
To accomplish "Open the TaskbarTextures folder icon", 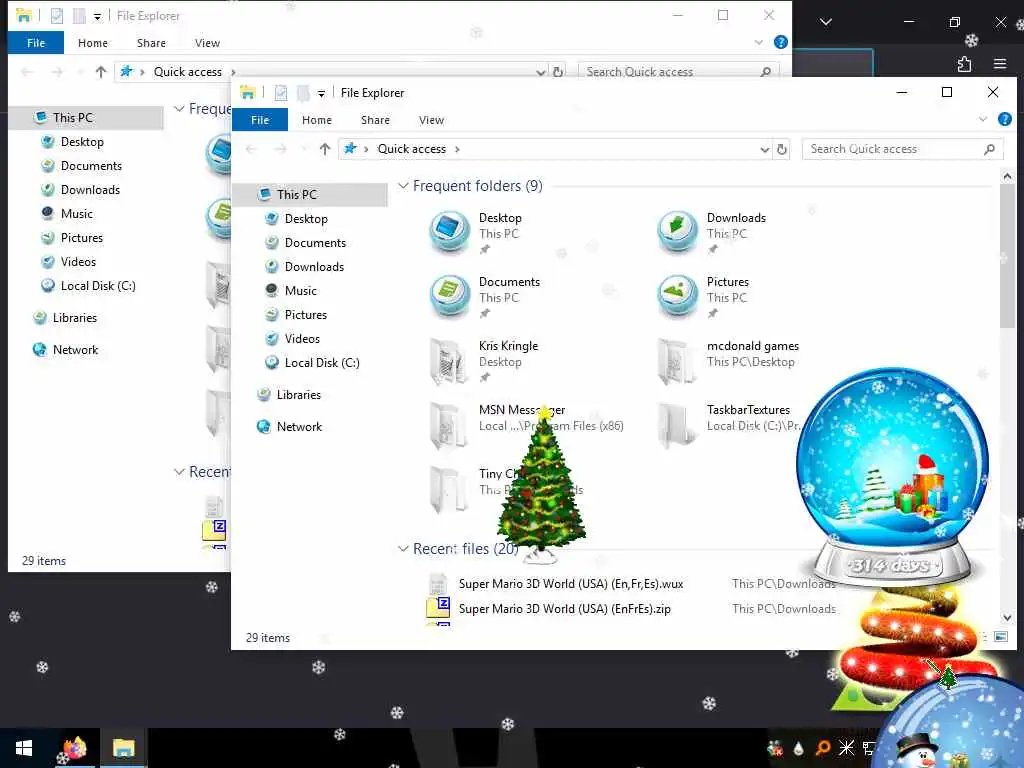I will point(677,424).
